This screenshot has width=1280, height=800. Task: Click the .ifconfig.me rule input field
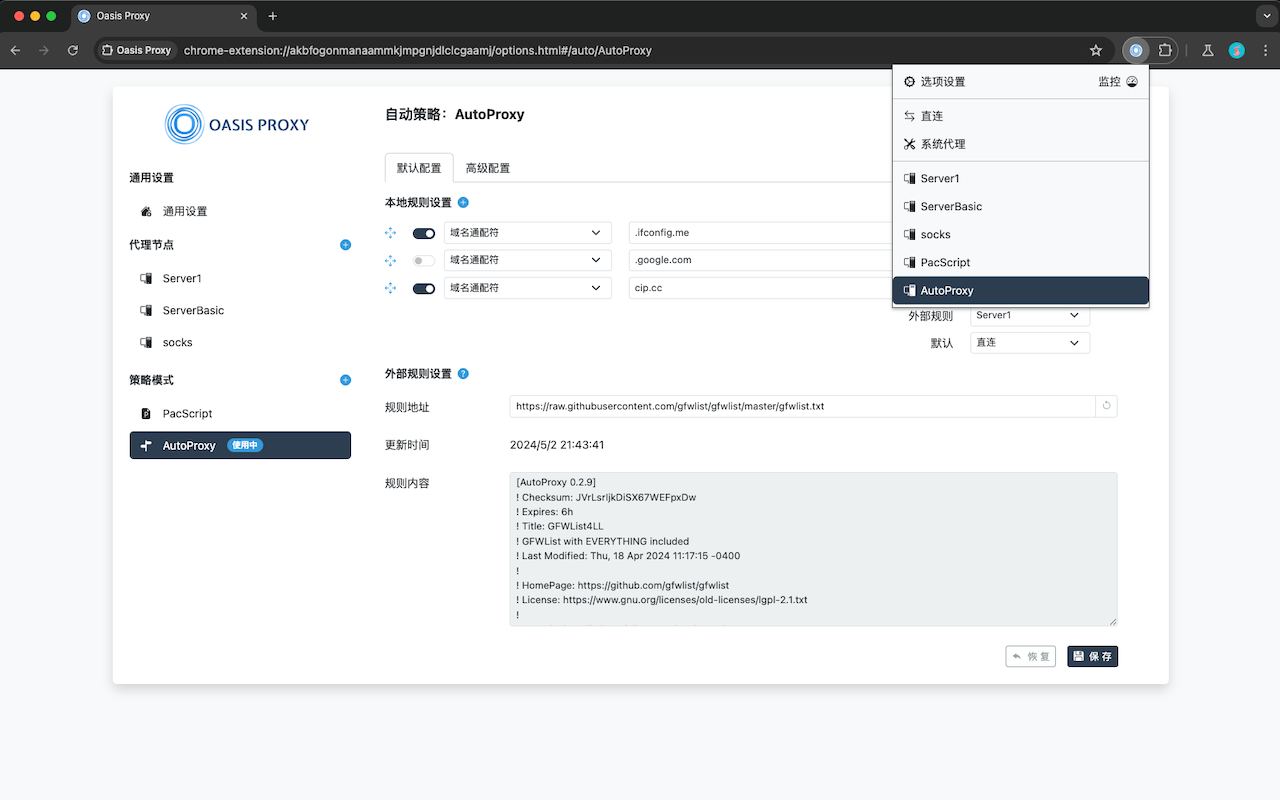[x=760, y=232]
